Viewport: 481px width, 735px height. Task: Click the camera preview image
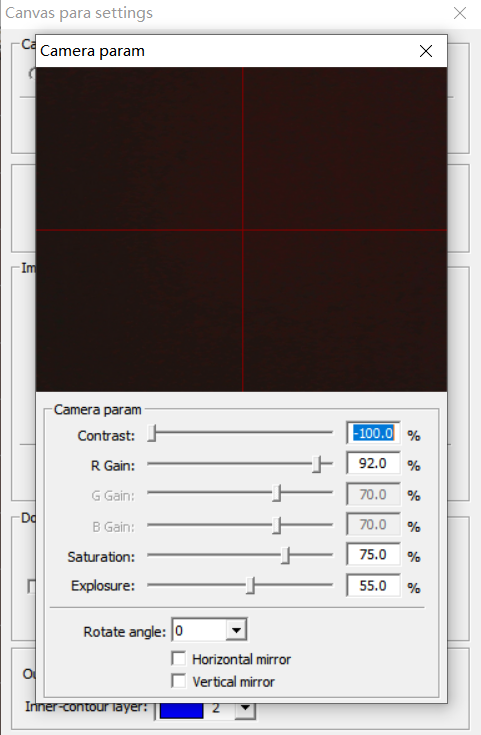[x=241, y=229]
